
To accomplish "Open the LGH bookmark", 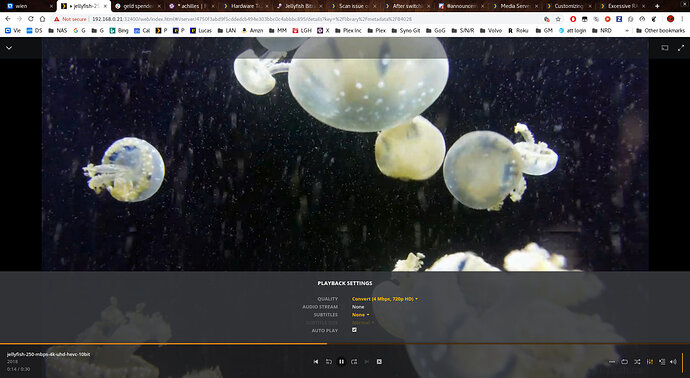I will point(302,30).
